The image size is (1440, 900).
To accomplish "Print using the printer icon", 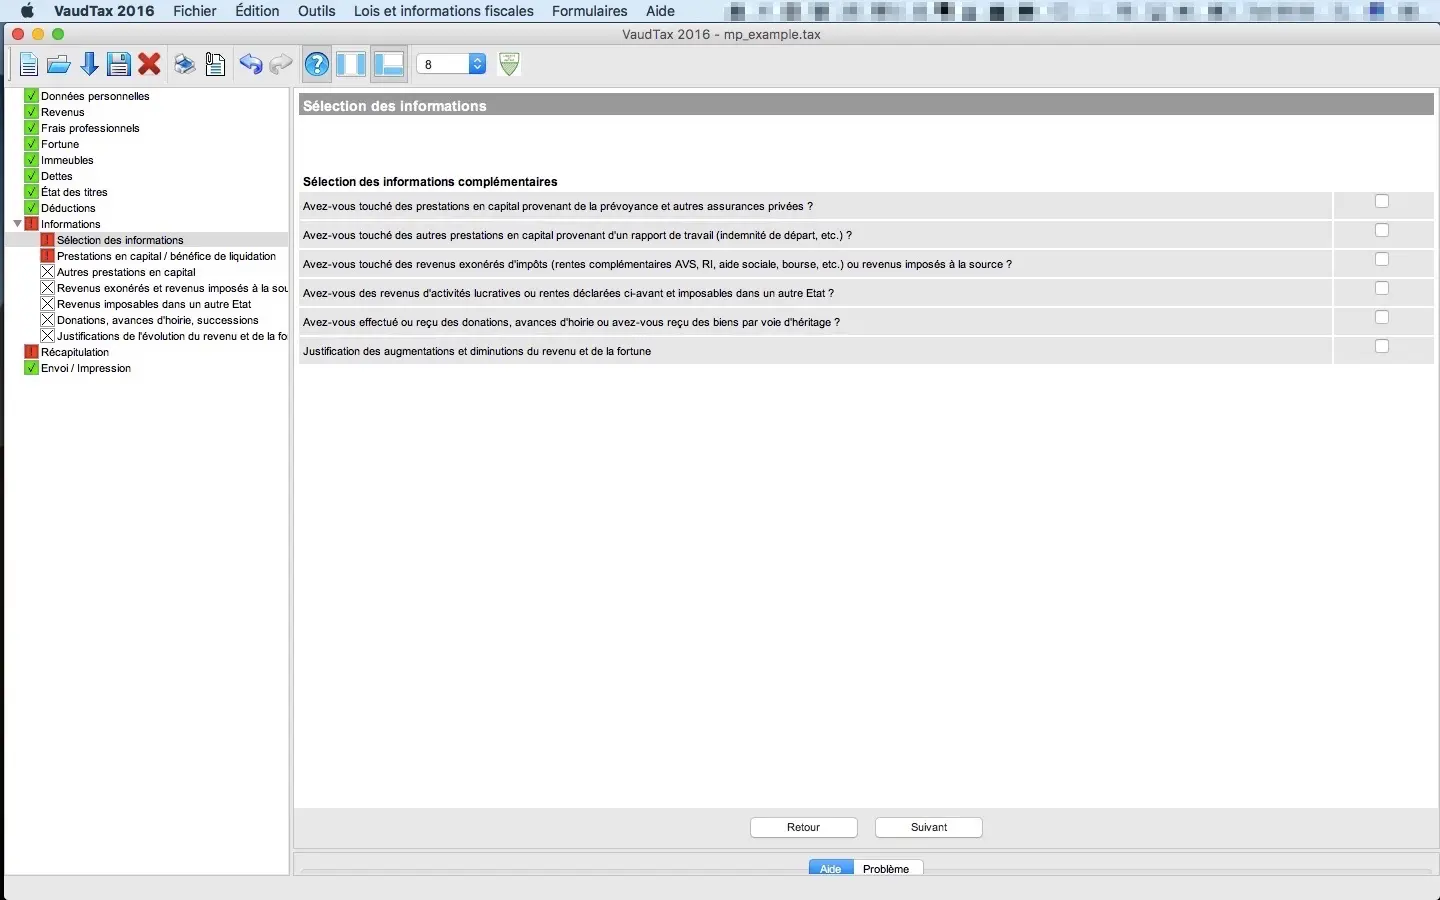I will [x=185, y=65].
